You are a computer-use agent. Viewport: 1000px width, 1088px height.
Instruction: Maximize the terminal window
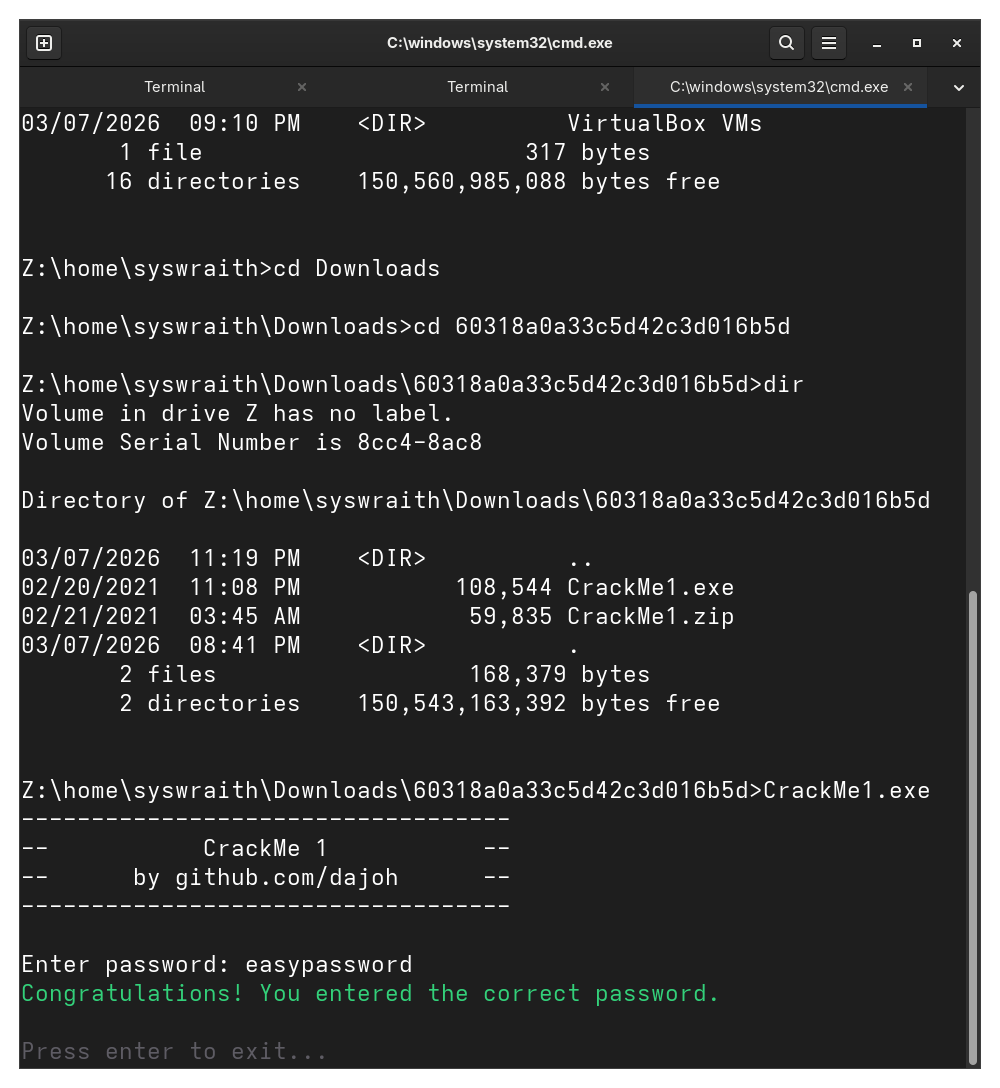(x=917, y=43)
